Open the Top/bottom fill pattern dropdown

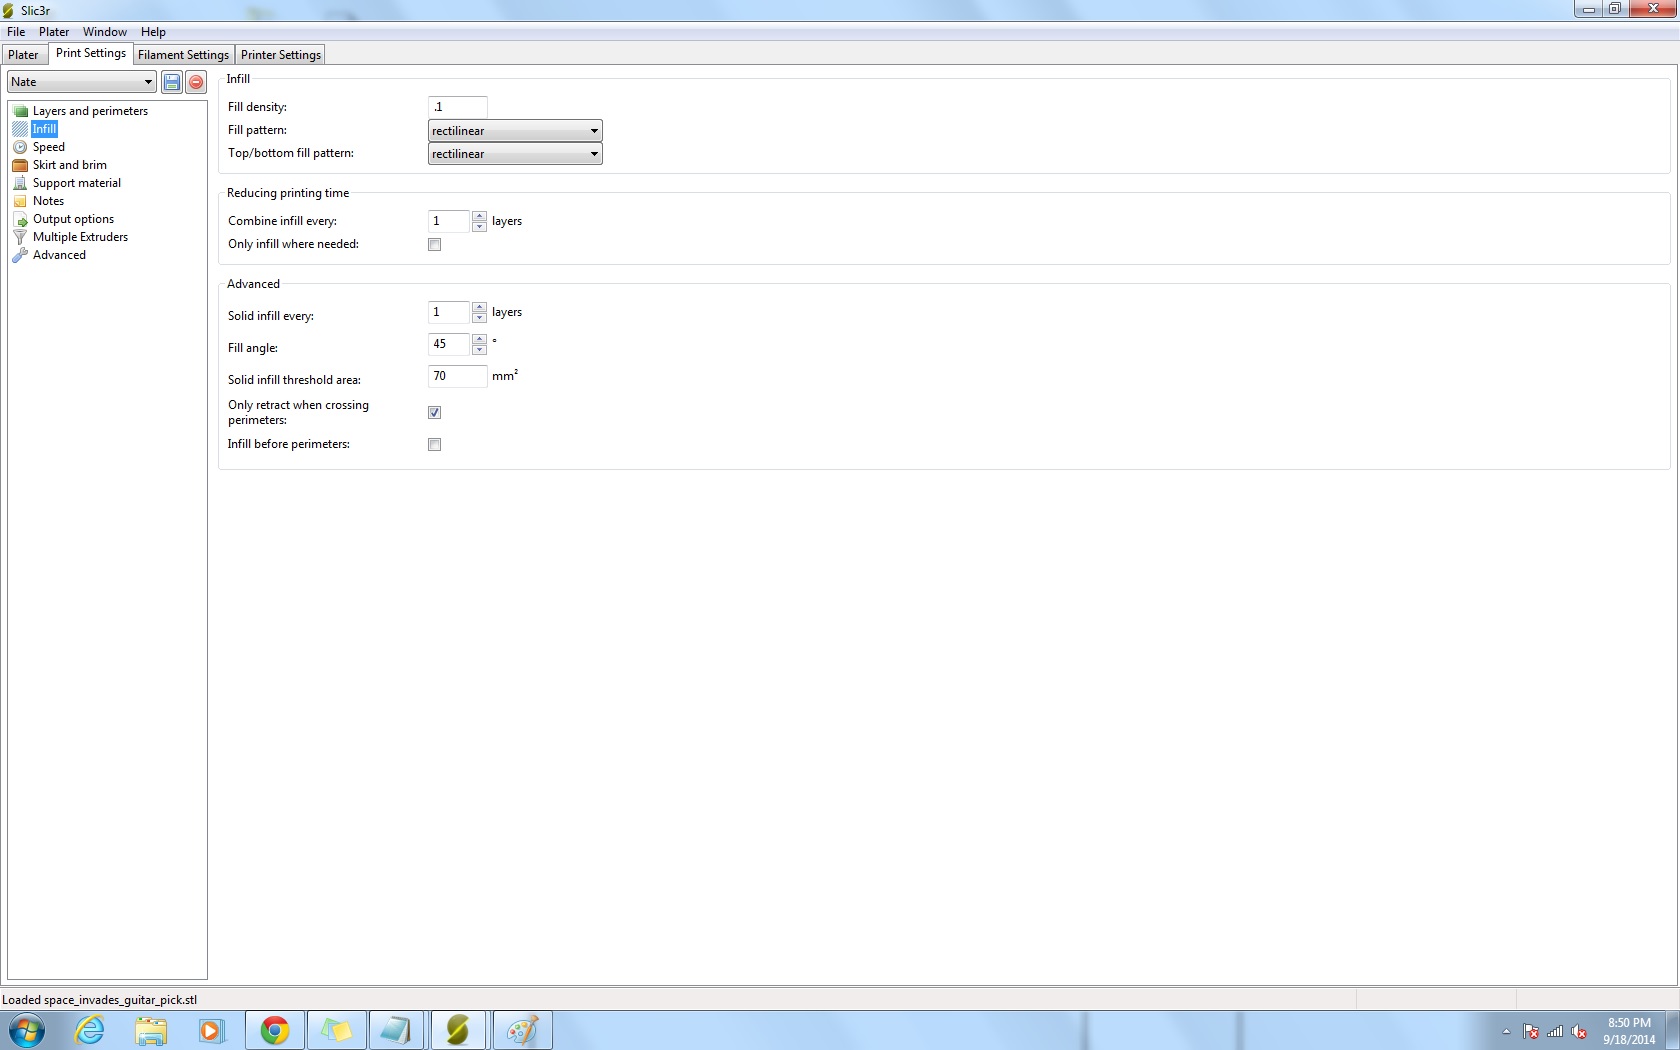[515, 154]
